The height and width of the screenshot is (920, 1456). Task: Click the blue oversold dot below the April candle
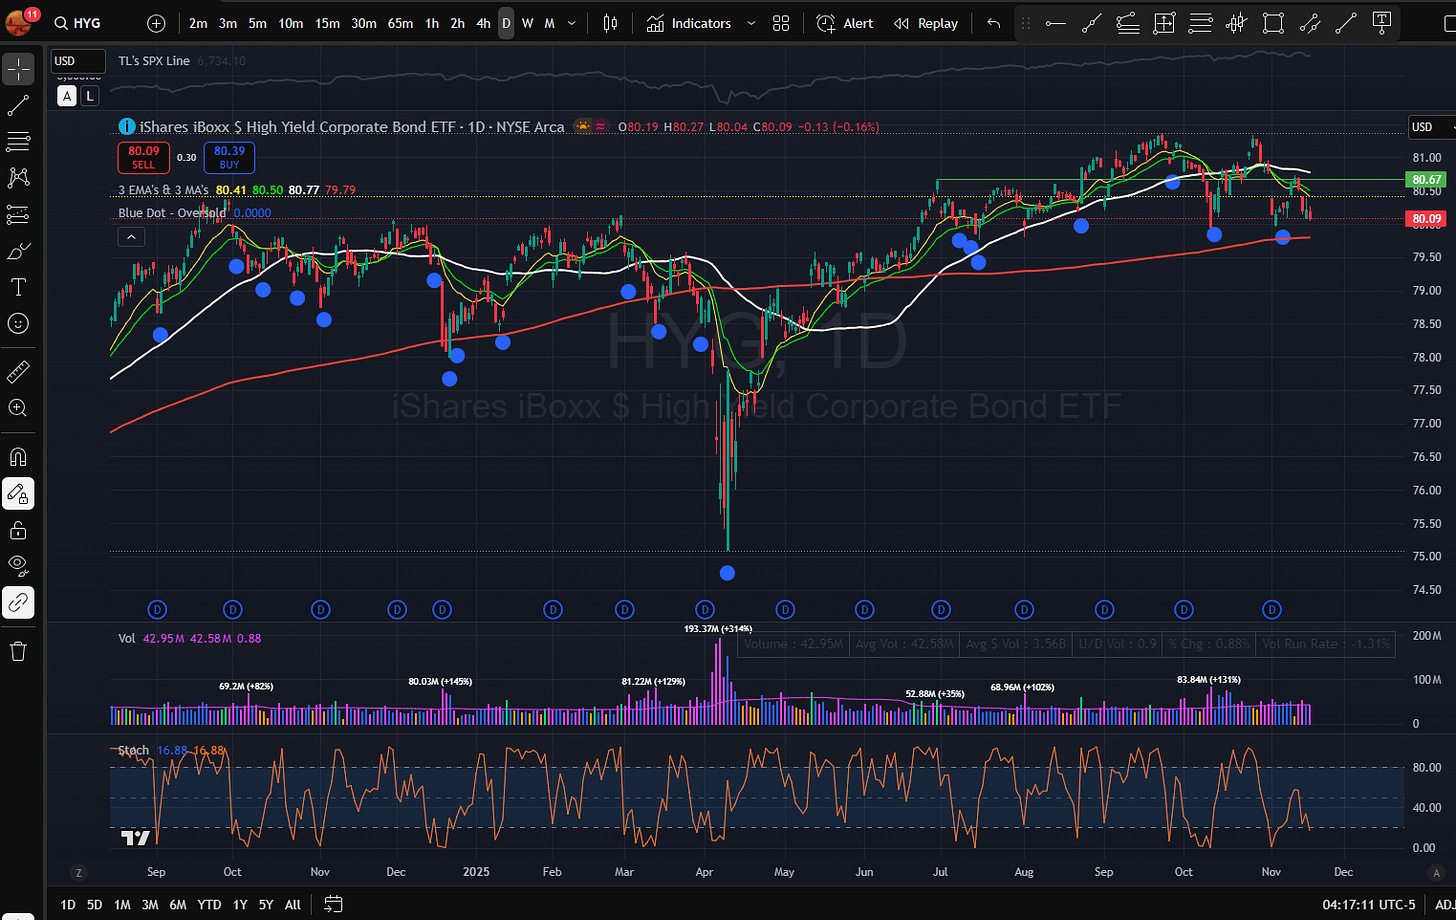tap(727, 572)
